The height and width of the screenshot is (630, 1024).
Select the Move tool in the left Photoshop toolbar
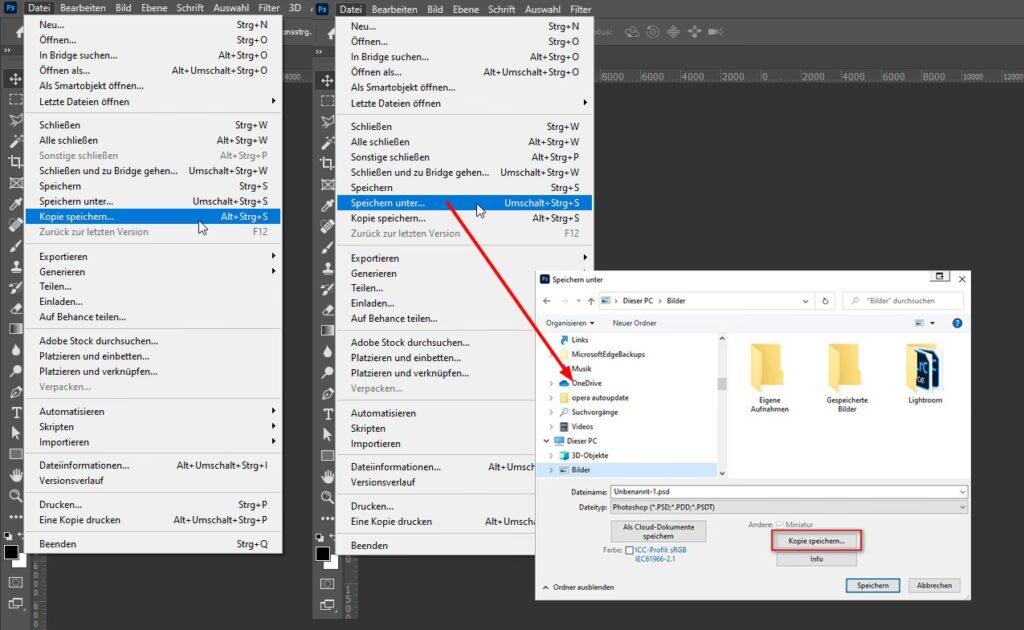point(16,78)
